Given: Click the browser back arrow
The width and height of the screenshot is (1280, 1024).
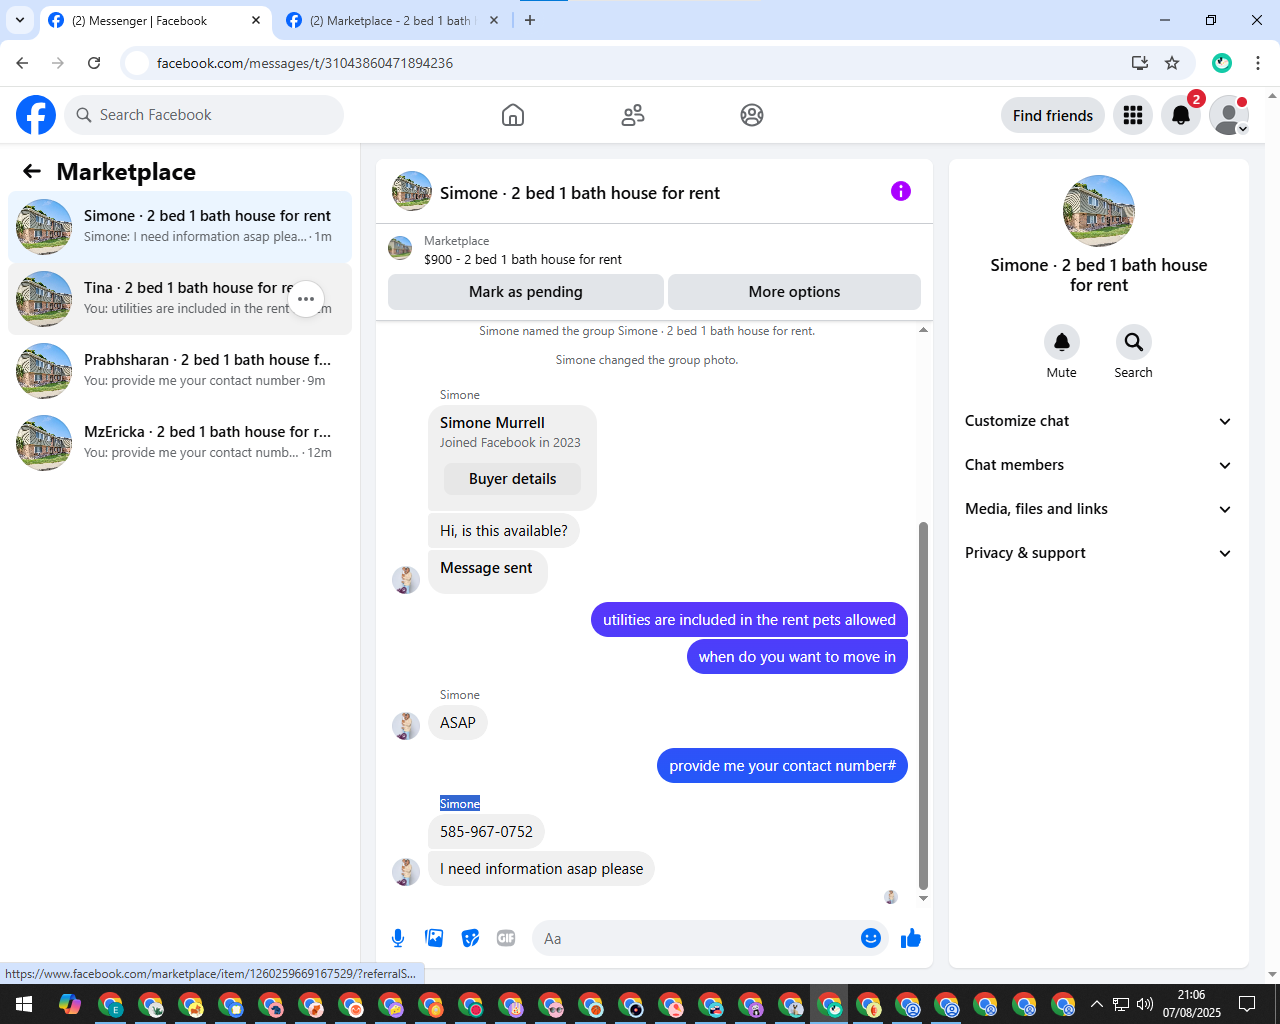Looking at the screenshot, I should [x=22, y=63].
